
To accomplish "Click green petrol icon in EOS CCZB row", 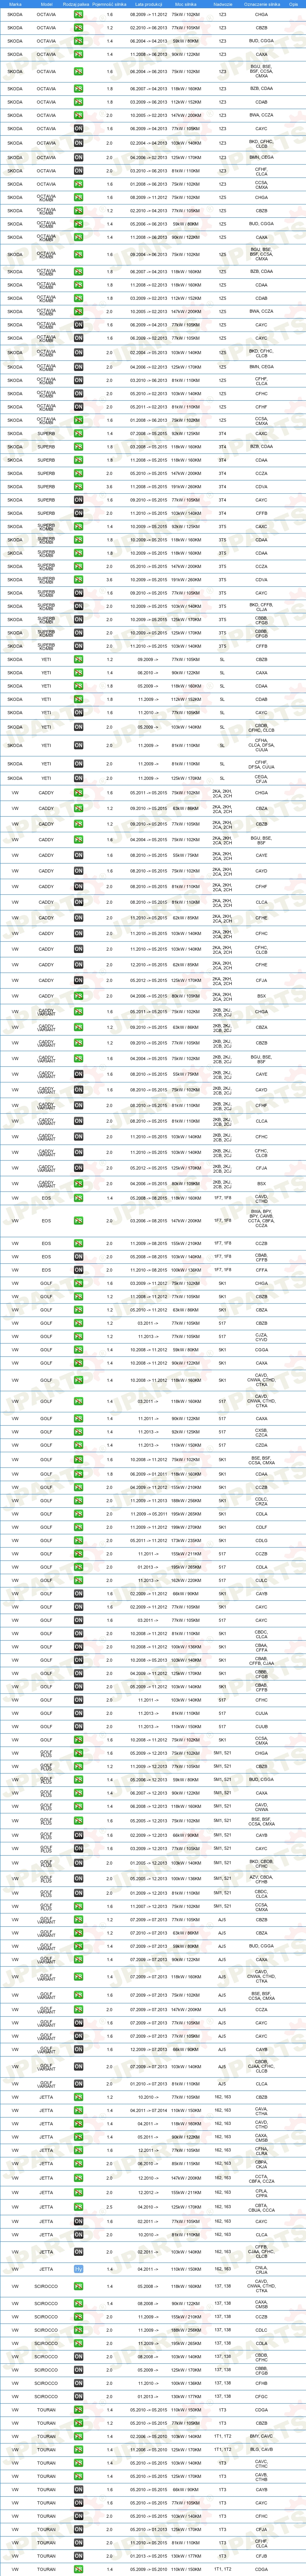I will click(79, 1243).
